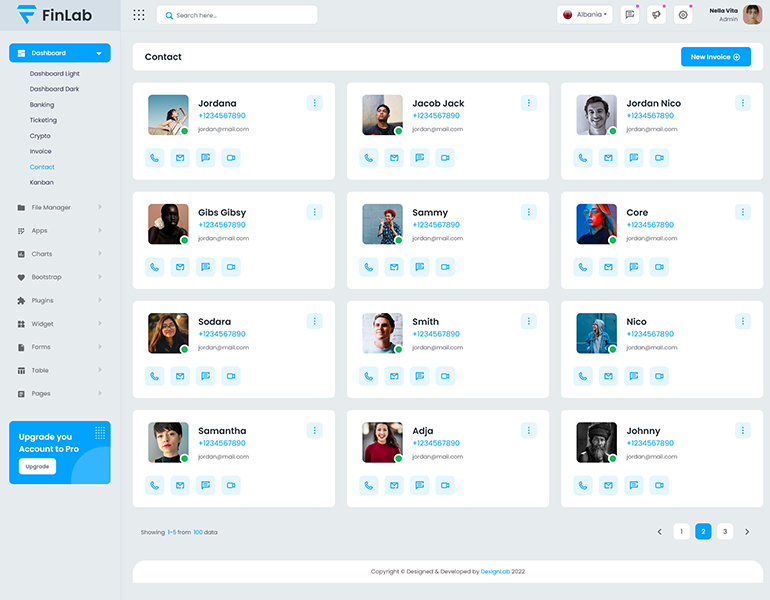Select Kanban in the sidebar

42,183
